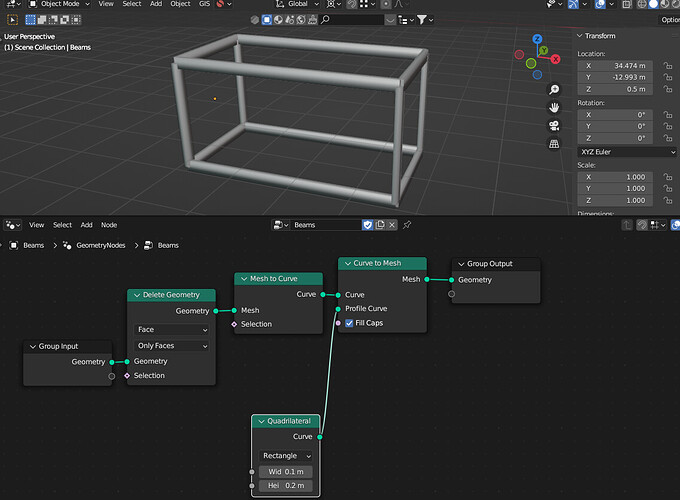Toggle the snap magnet icon
This screenshot has width=680, height=500.
(x=352, y=4)
